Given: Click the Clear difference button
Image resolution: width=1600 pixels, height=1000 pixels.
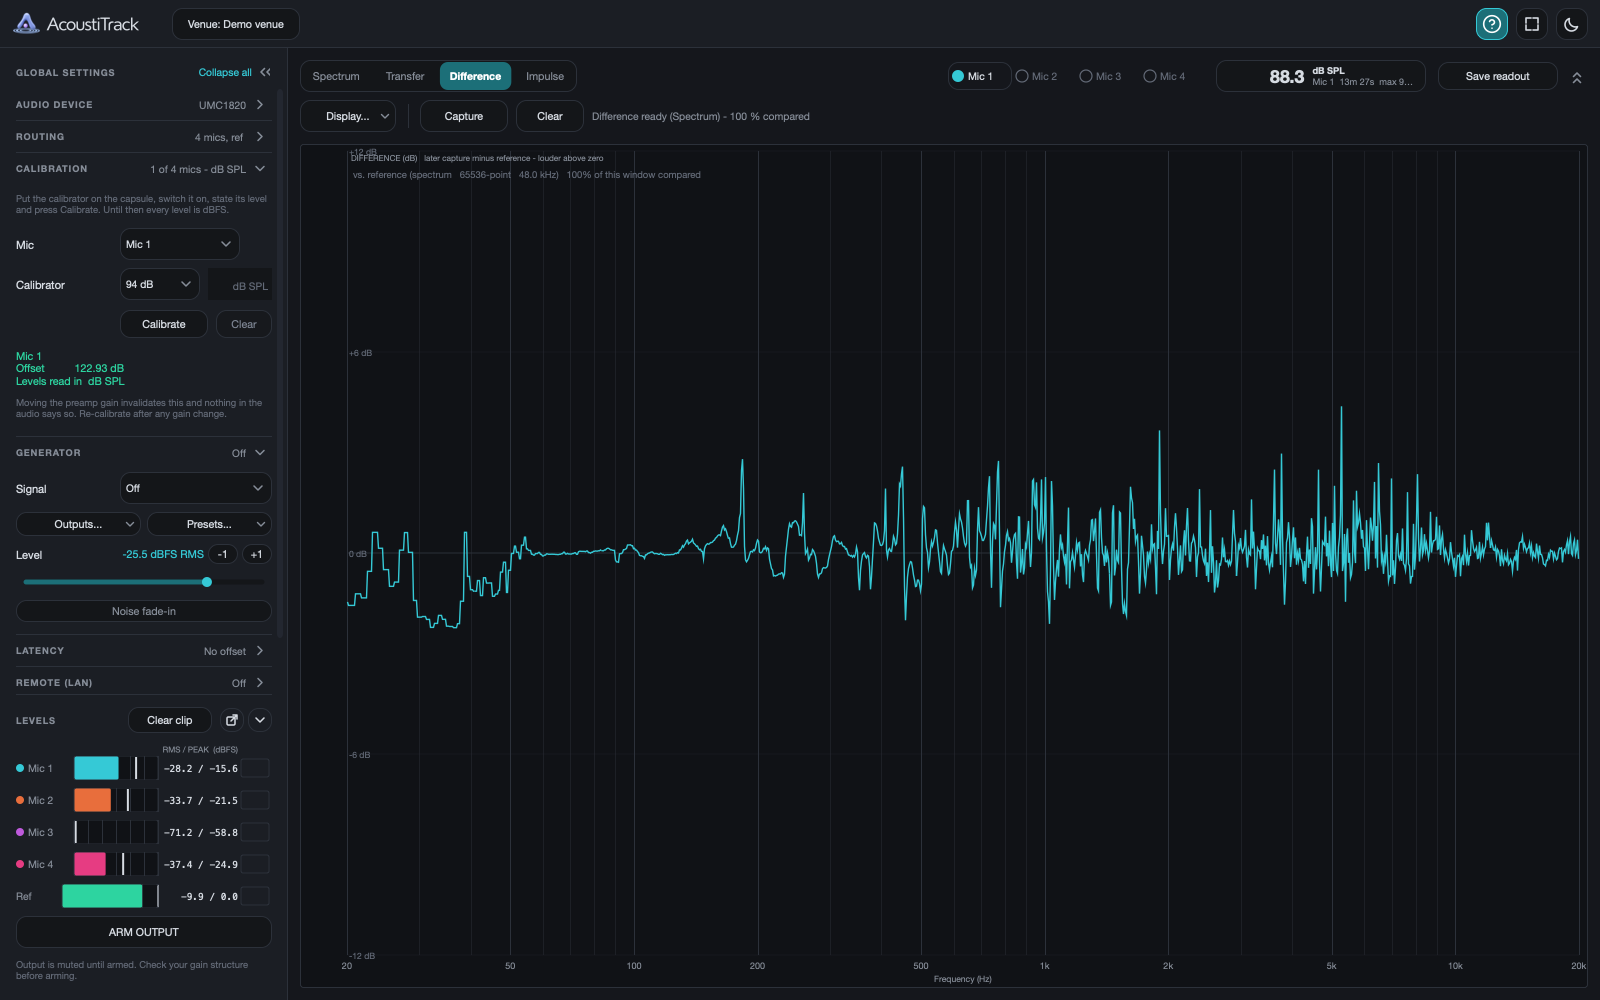Looking at the screenshot, I should [x=550, y=117].
